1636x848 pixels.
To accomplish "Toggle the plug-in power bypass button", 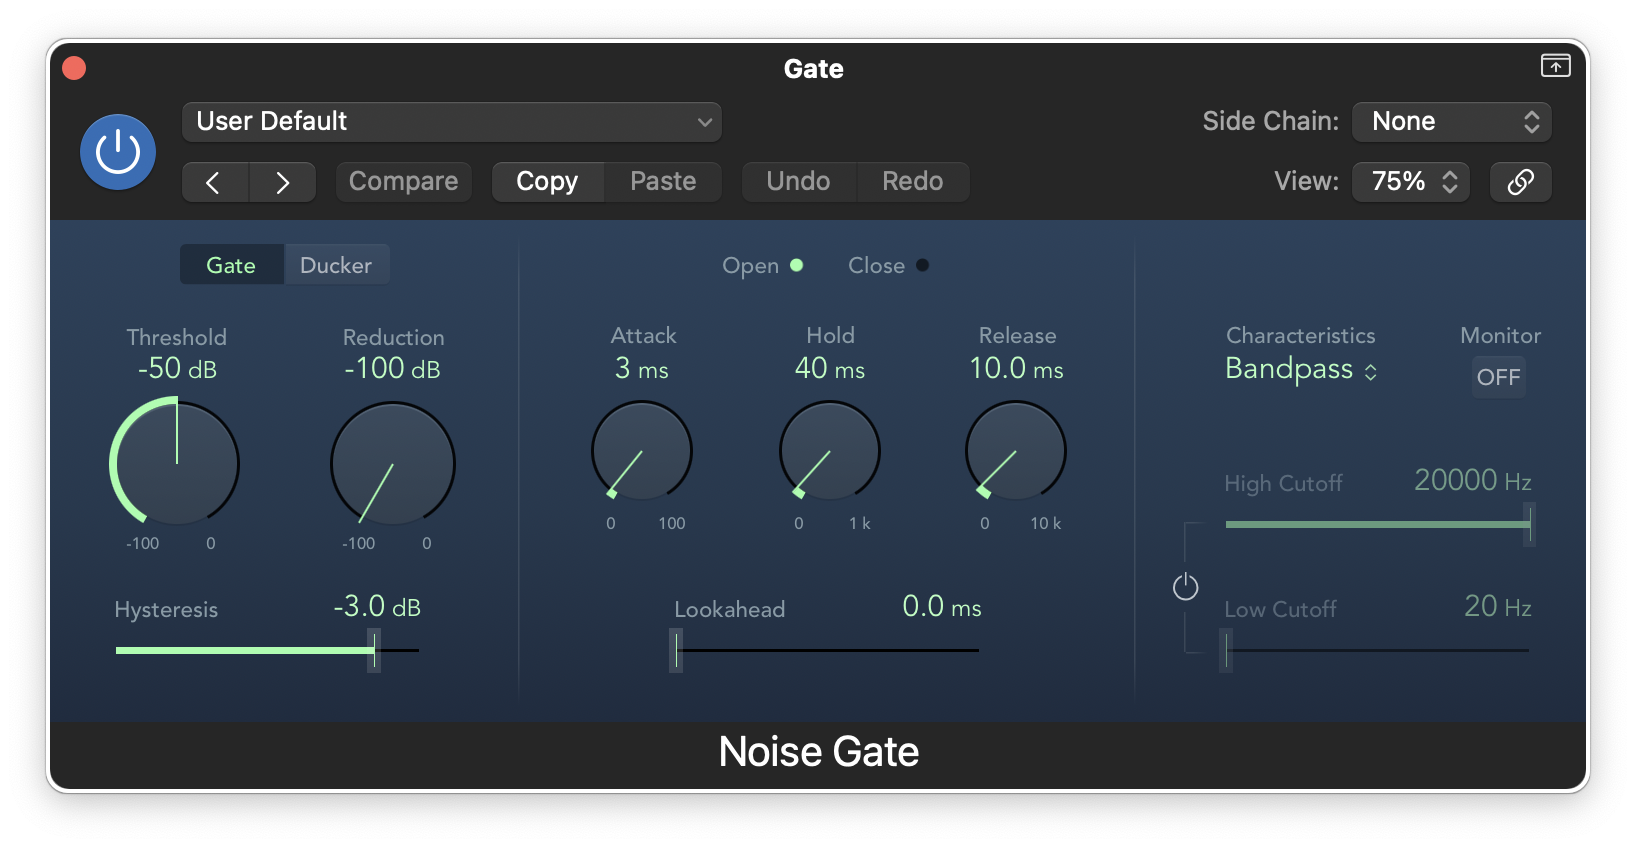I will pos(118,152).
